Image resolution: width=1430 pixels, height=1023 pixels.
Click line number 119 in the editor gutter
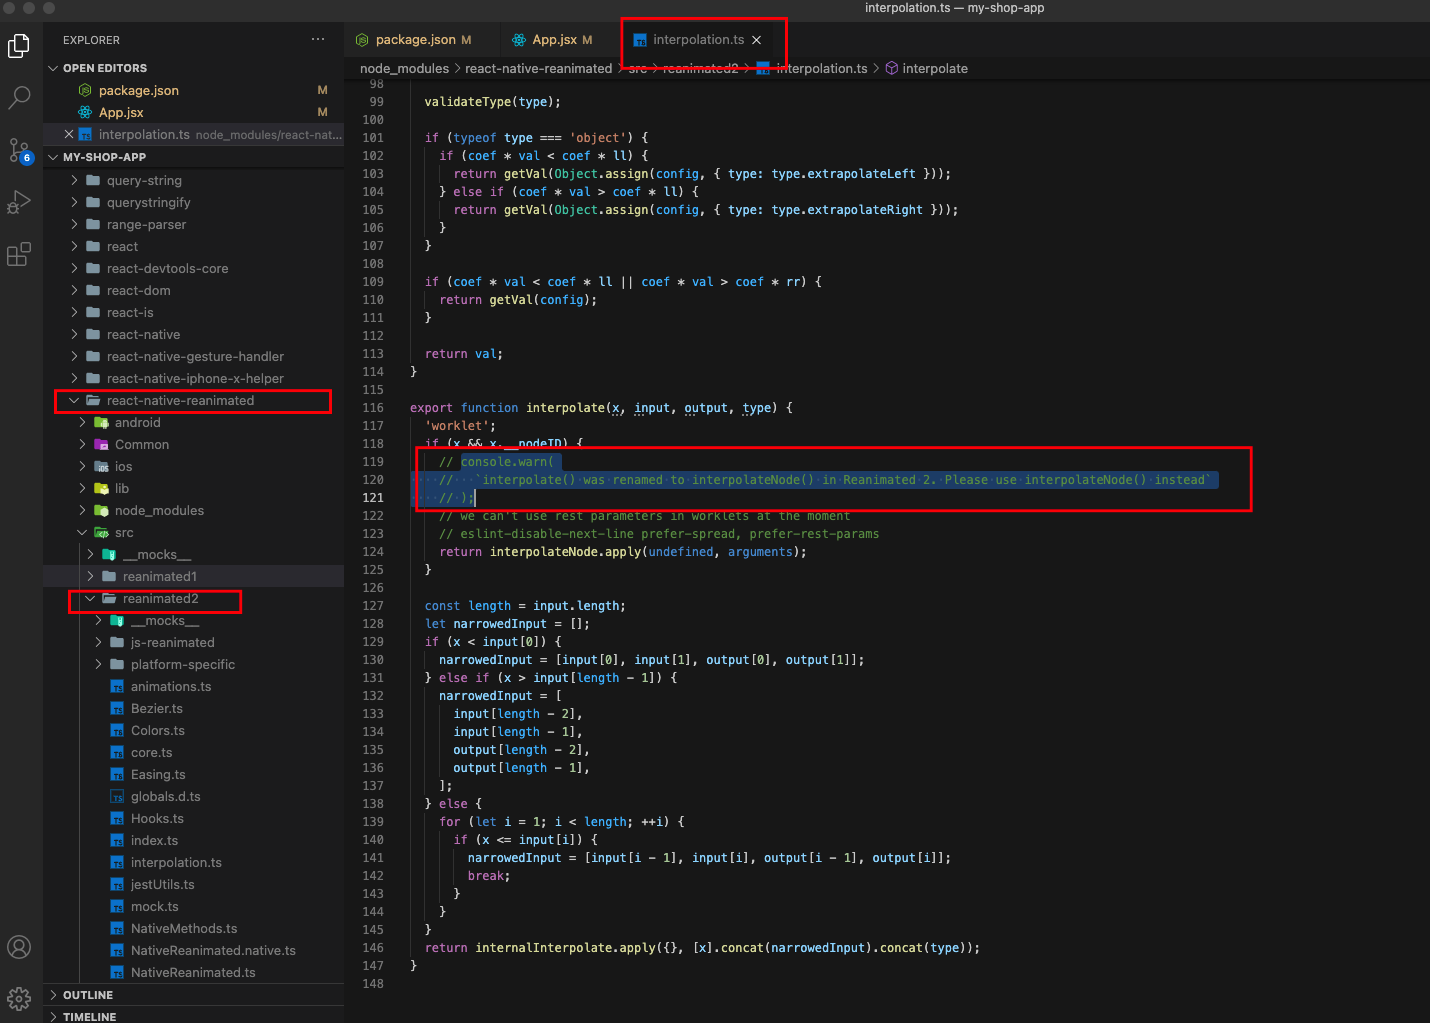[x=373, y=462]
